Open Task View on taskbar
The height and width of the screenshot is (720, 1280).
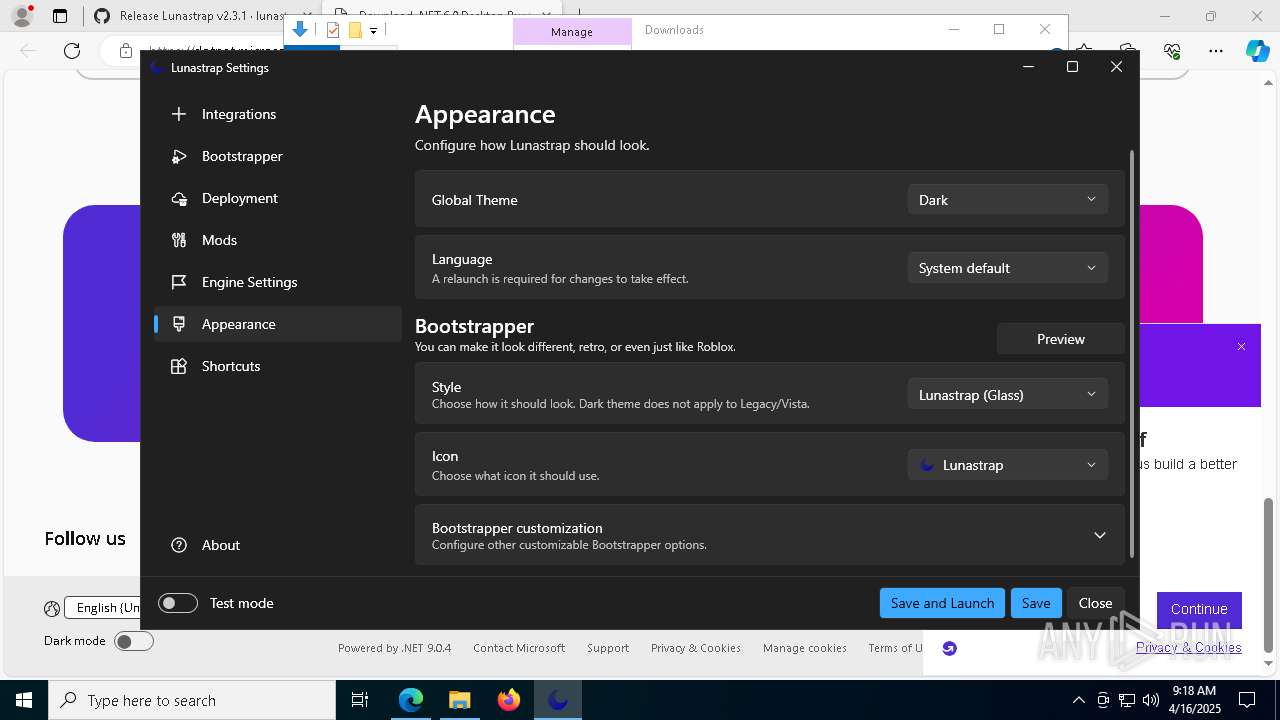pyautogui.click(x=360, y=700)
